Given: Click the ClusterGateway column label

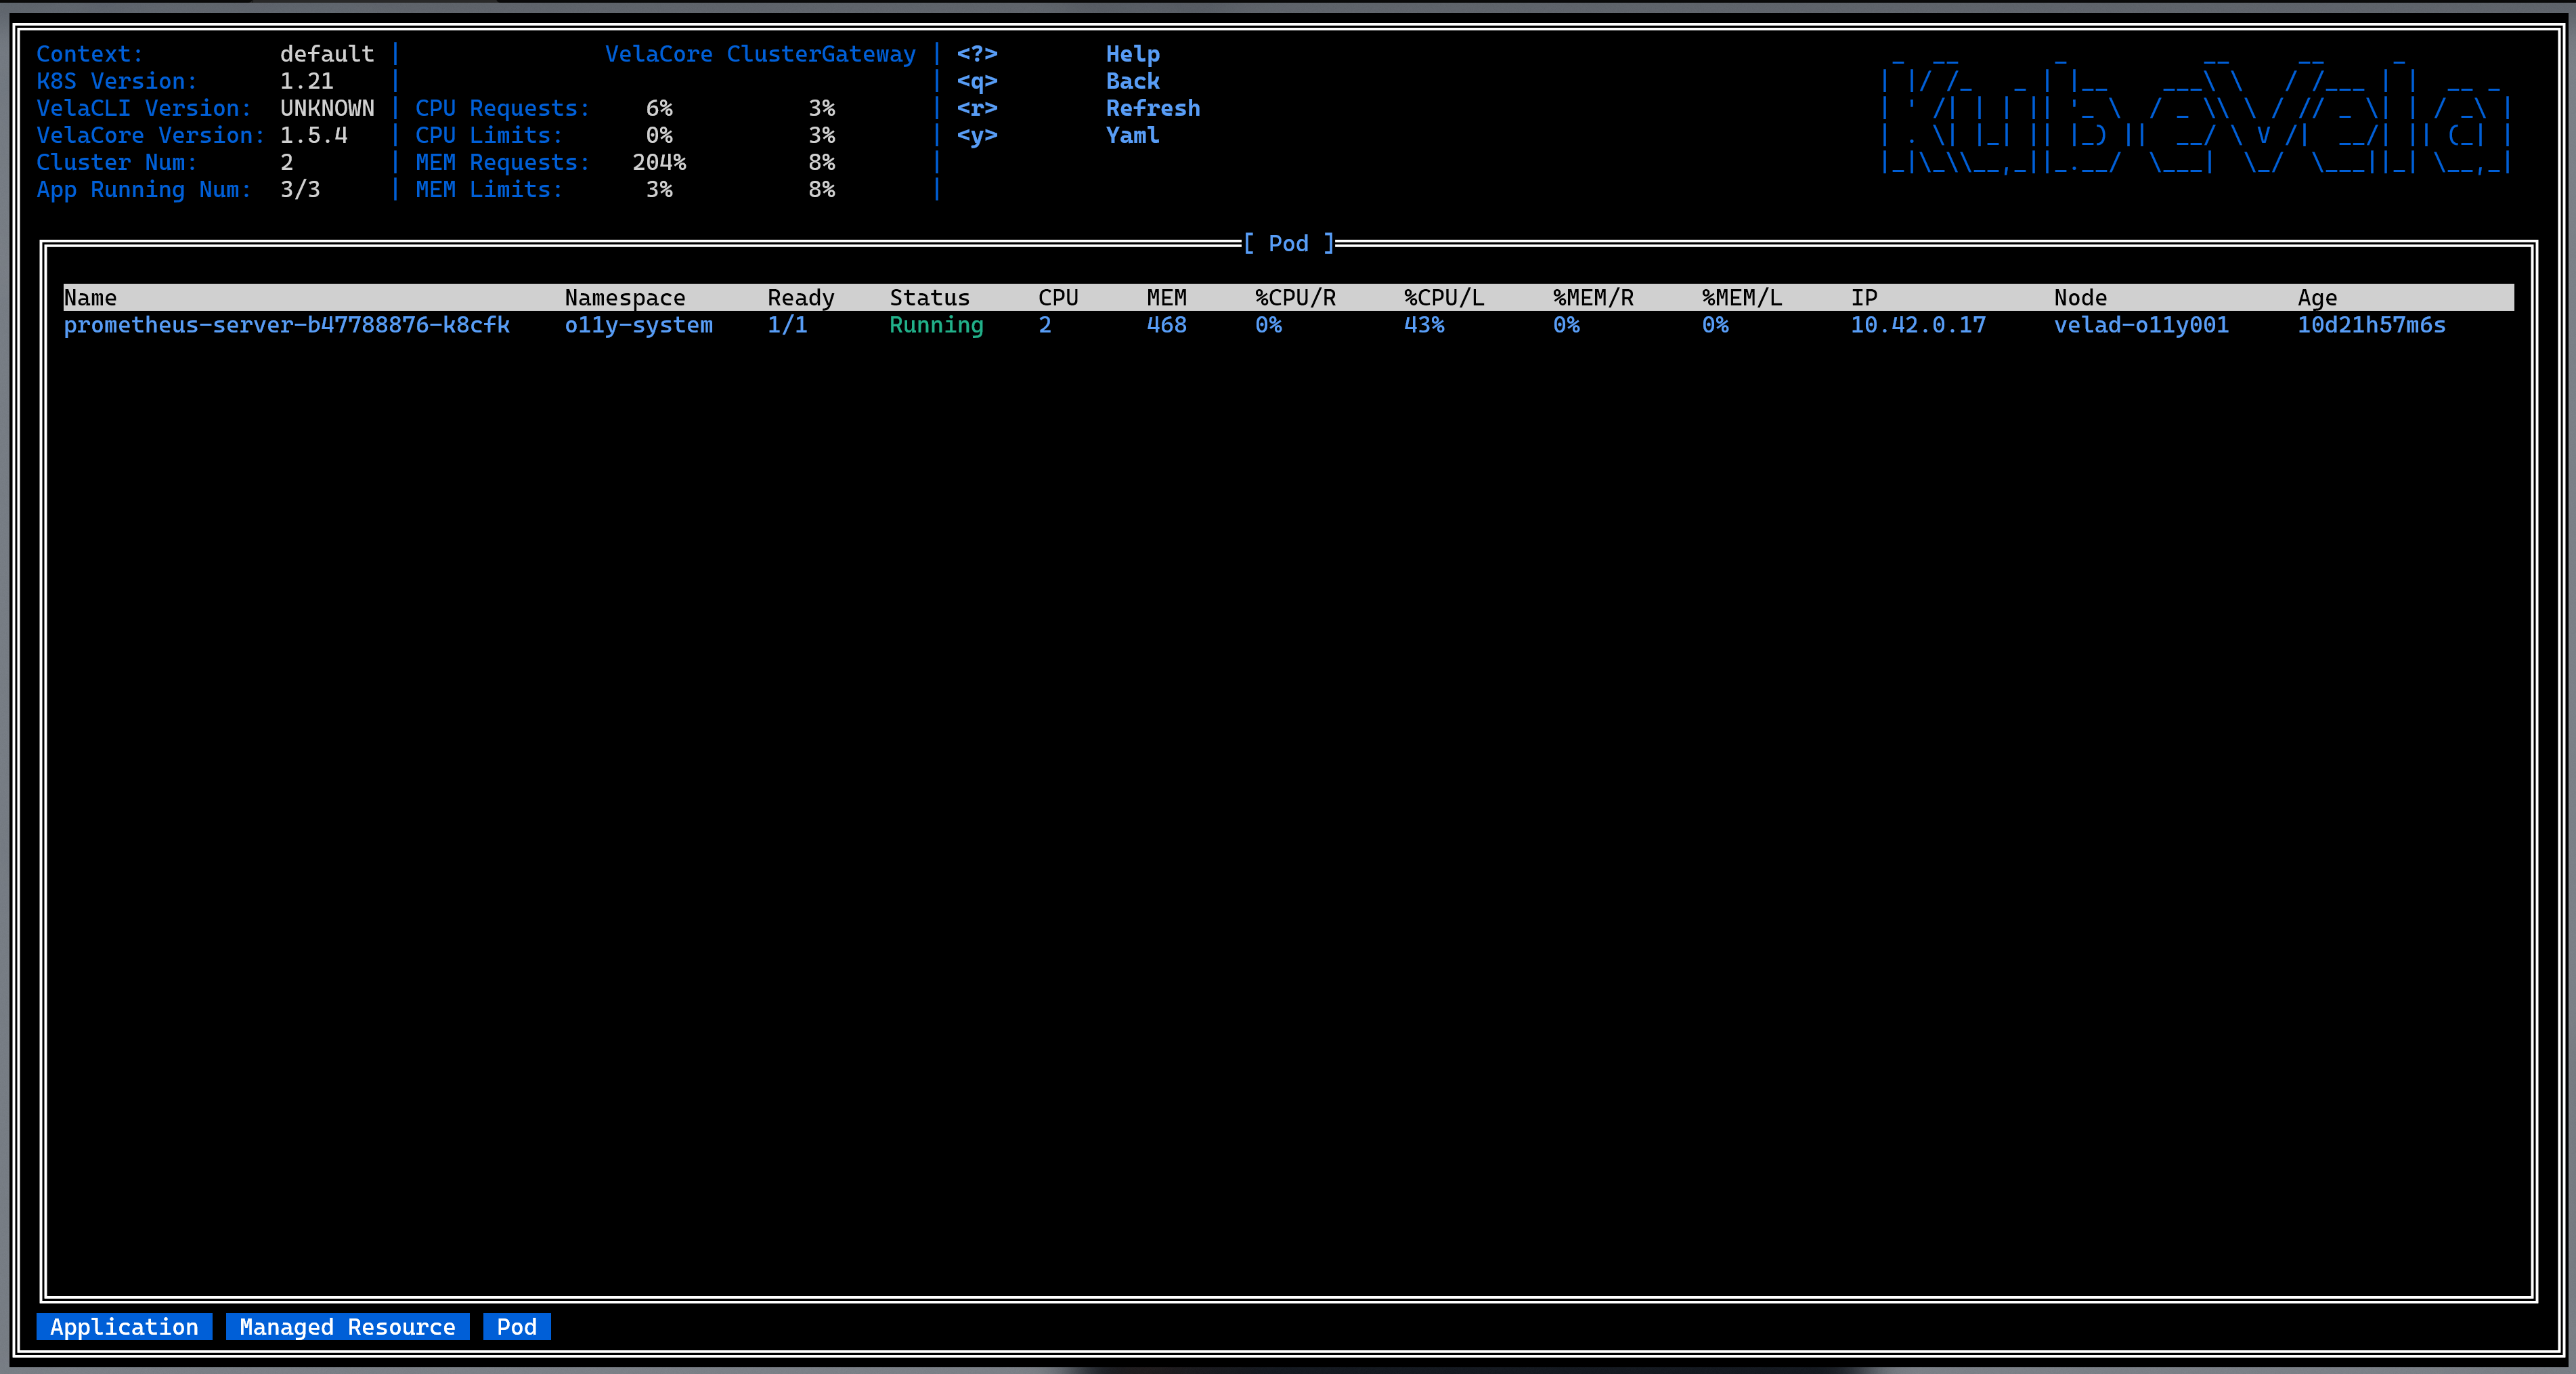Looking at the screenshot, I should (821, 54).
